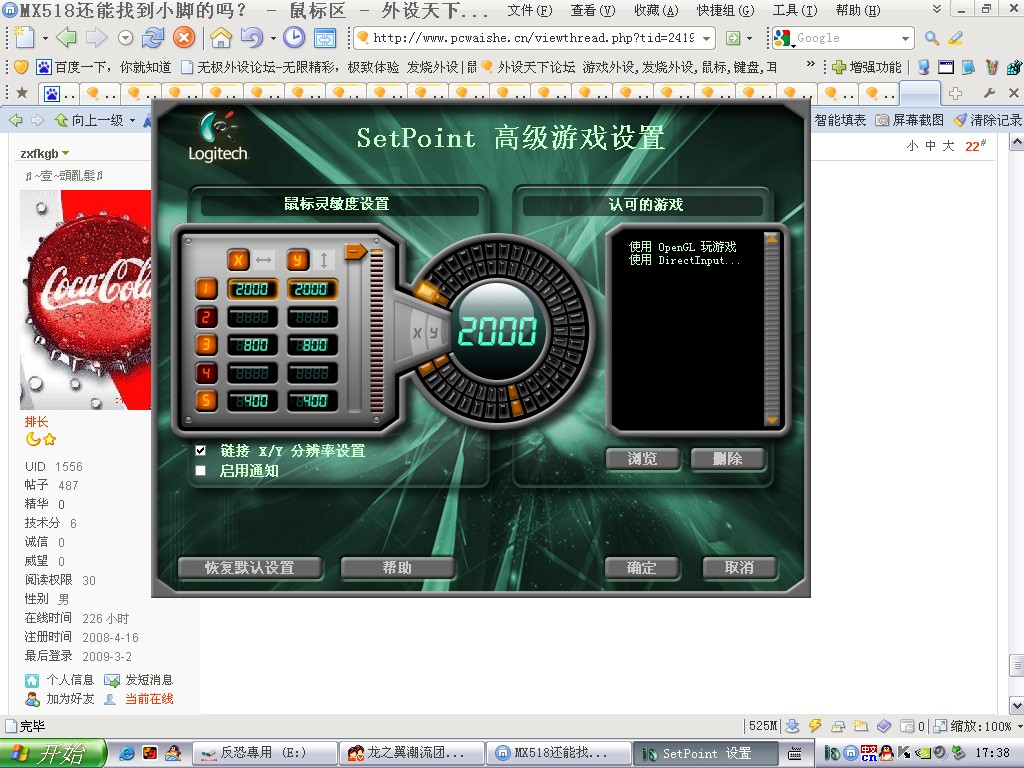Click the browser home icon
This screenshot has width=1024, height=768.
(x=220, y=38)
